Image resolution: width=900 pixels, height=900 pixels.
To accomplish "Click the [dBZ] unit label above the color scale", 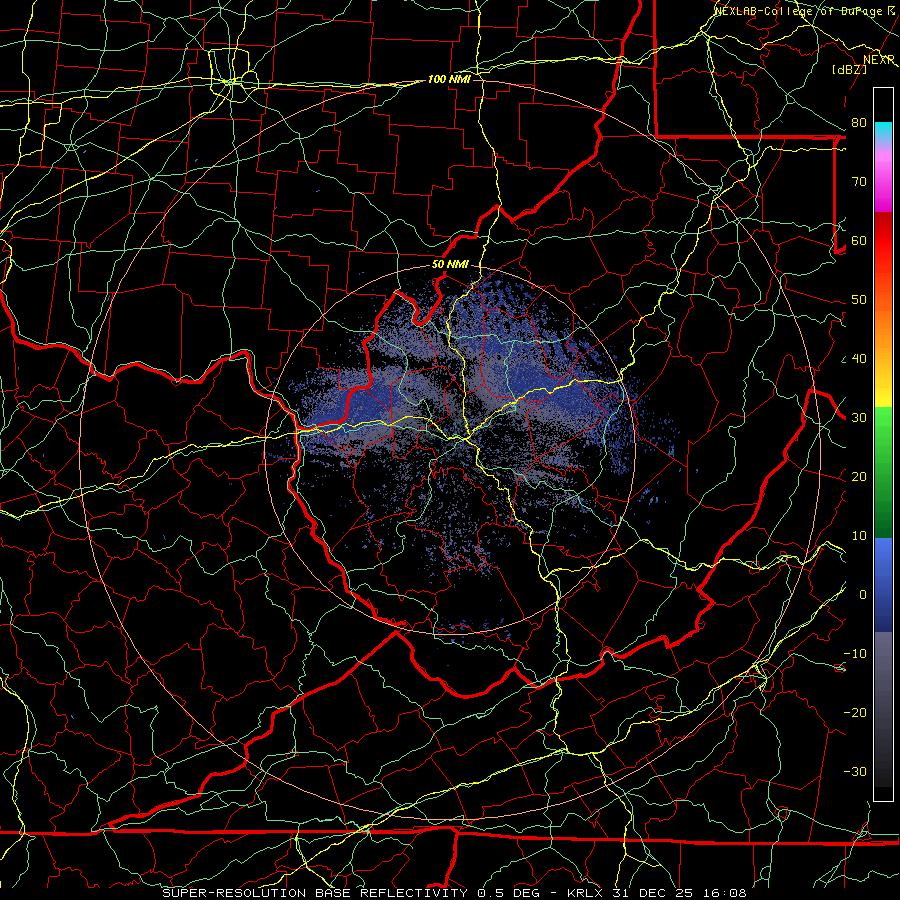I will (849, 69).
